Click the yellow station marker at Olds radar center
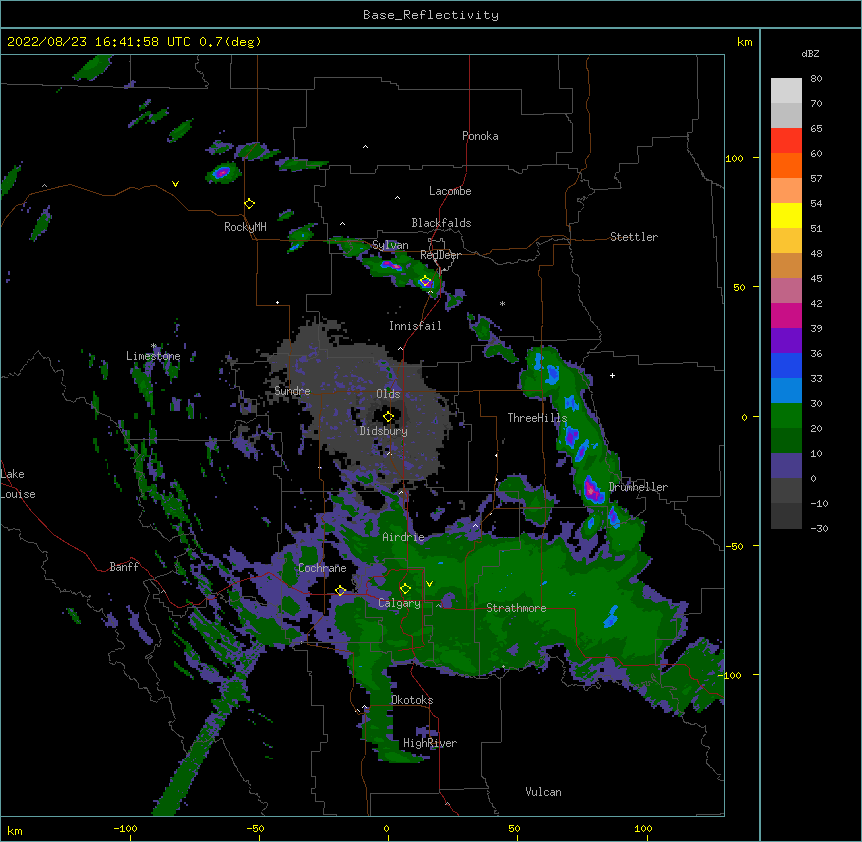The image size is (862, 842). tap(388, 417)
